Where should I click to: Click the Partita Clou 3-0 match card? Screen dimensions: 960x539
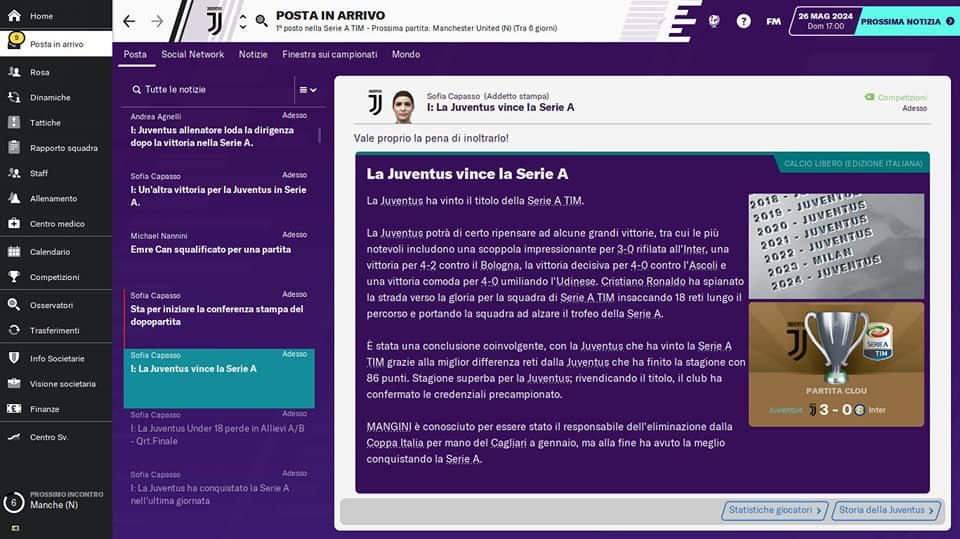click(x=836, y=364)
